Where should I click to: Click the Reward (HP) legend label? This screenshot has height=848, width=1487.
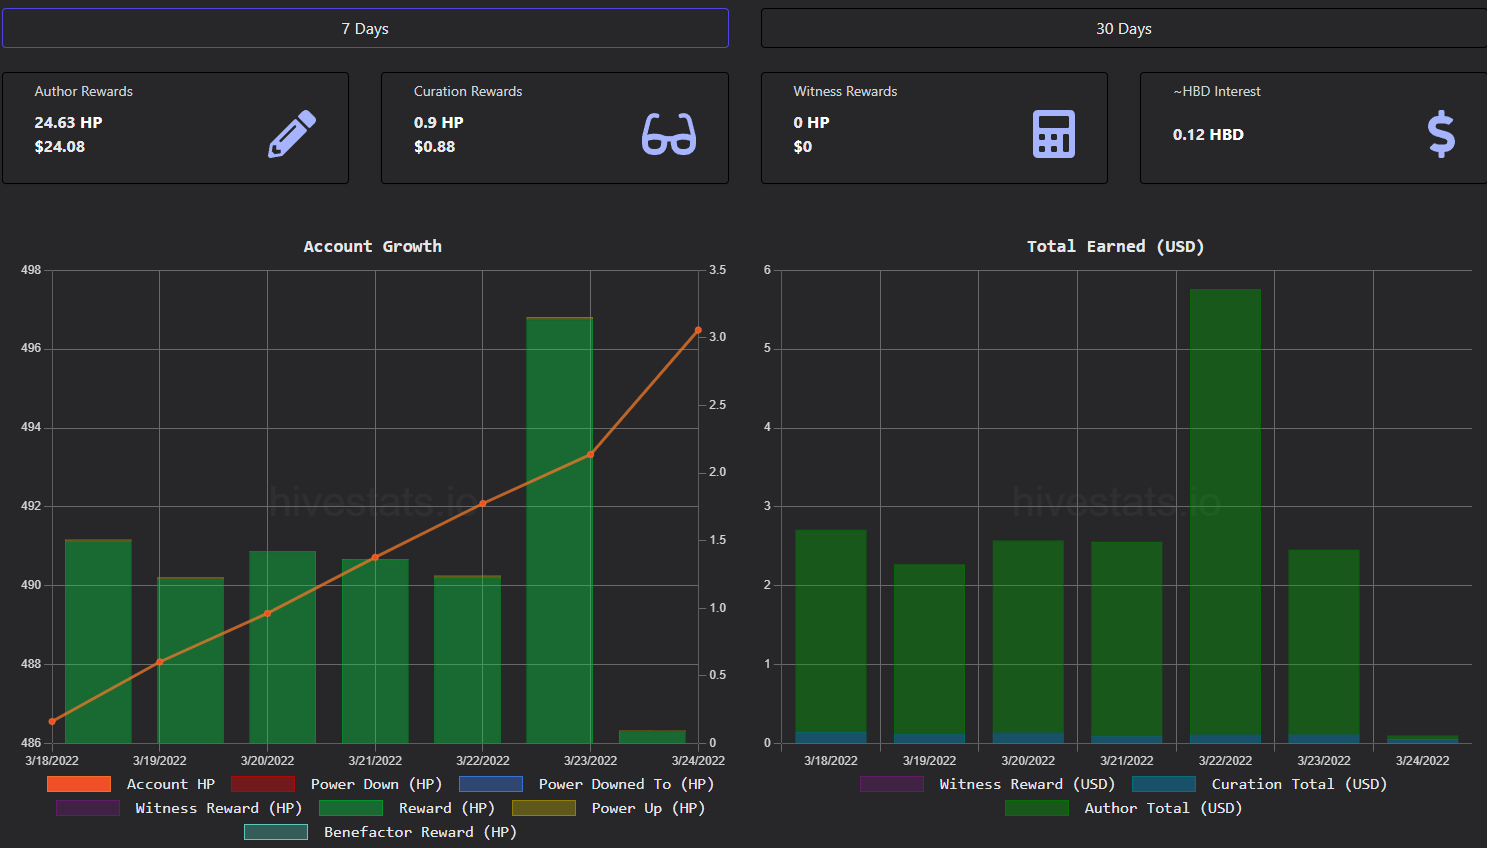(447, 808)
